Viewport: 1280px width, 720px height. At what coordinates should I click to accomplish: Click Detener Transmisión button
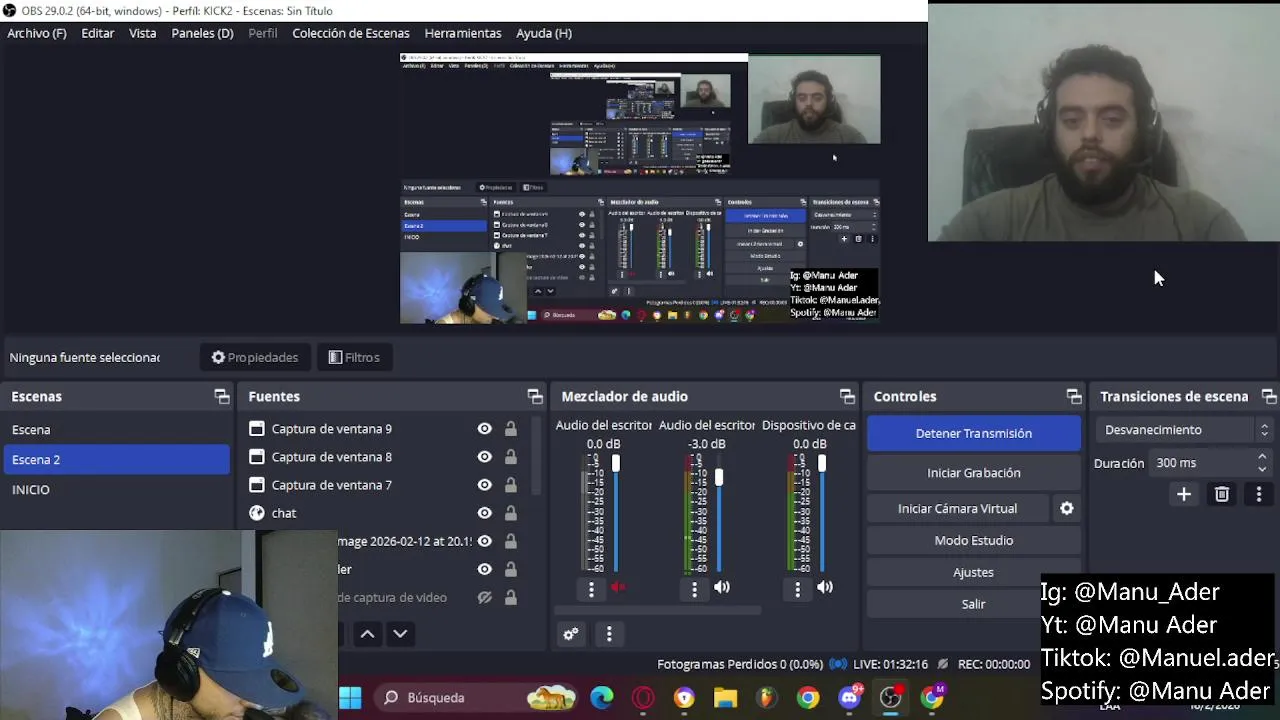[x=974, y=433]
